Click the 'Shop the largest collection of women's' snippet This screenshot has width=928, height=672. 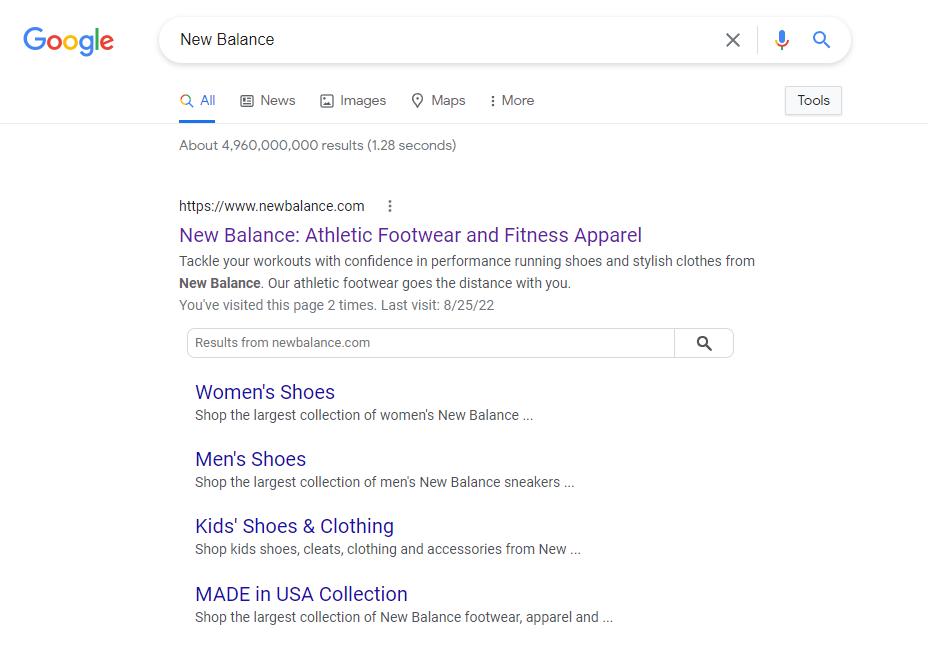click(364, 415)
